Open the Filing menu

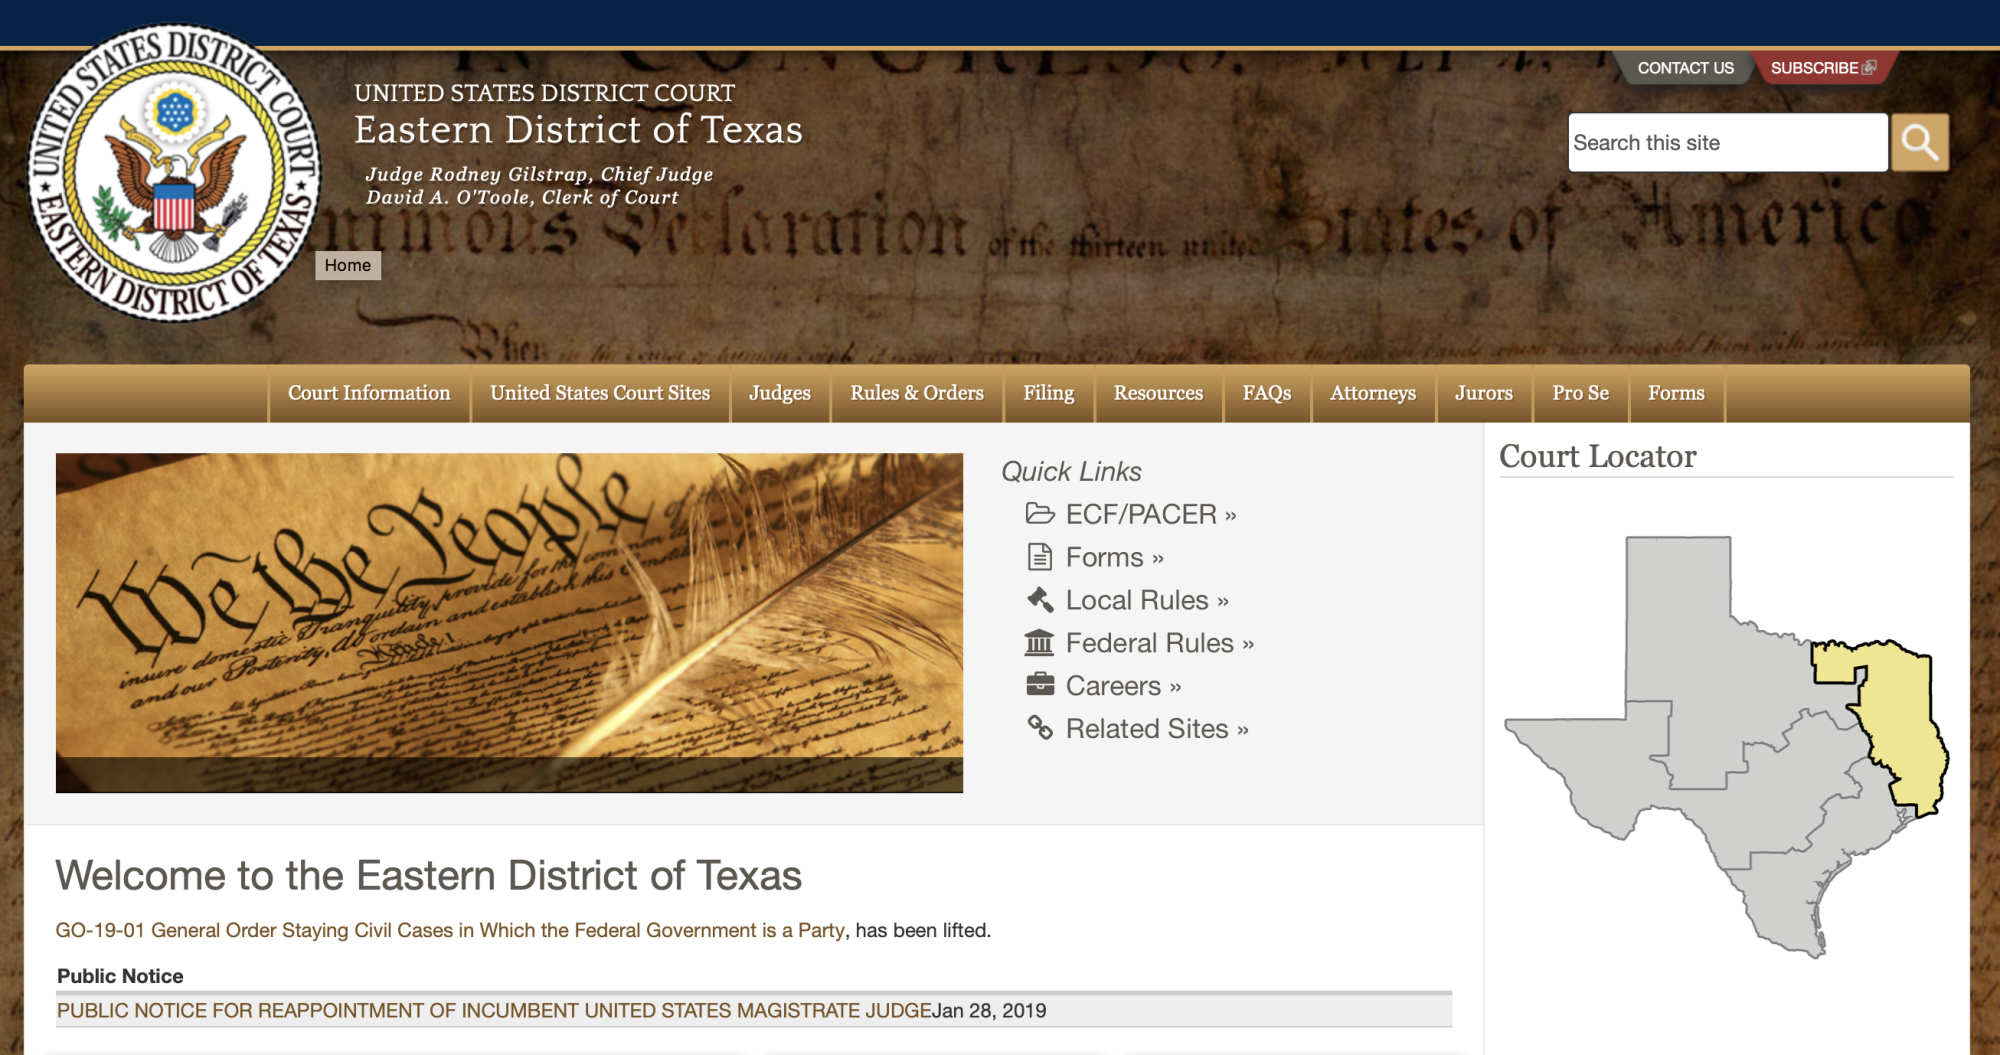pyautogui.click(x=1049, y=393)
